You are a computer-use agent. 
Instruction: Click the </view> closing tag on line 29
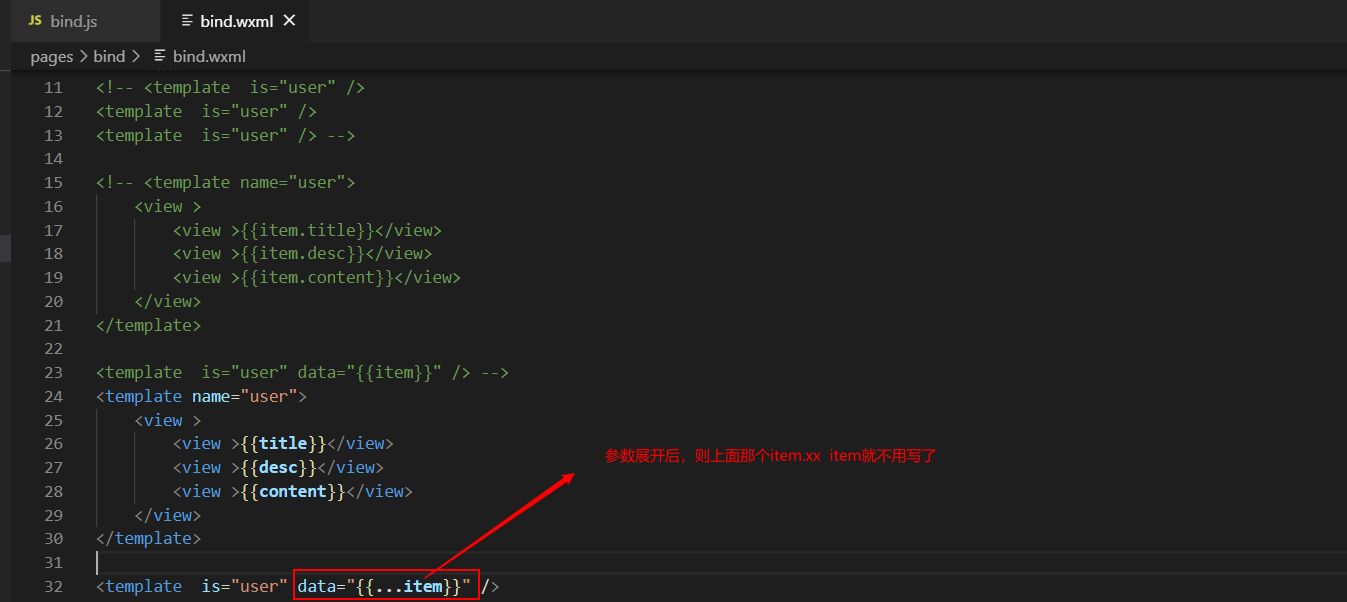pos(168,516)
